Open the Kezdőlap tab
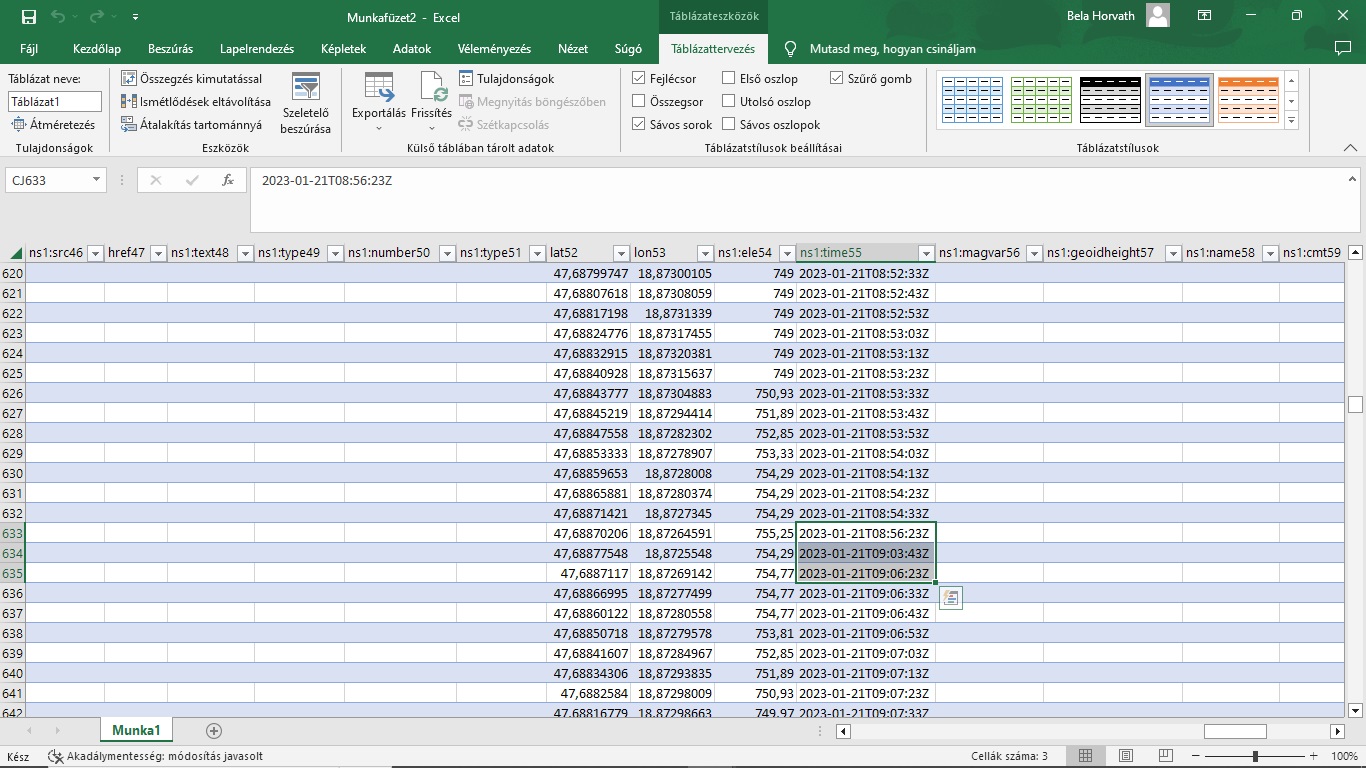Image resolution: width=1366 pixels, height=768 pixels. 97,48
